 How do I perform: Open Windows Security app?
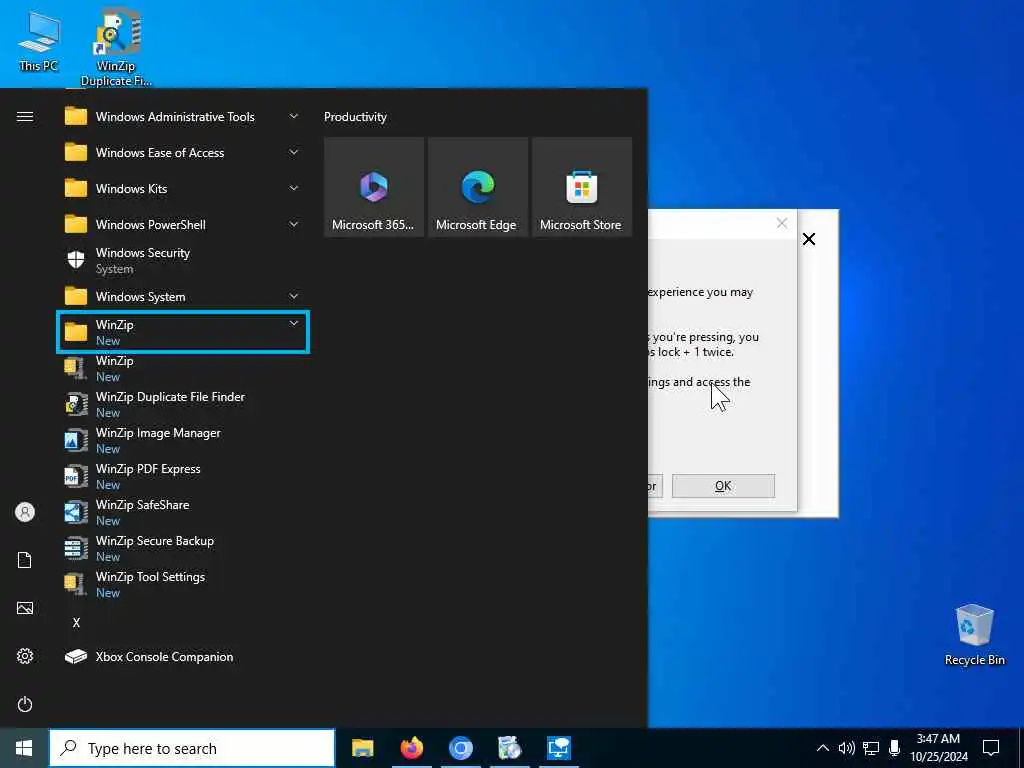click(183, 260)
